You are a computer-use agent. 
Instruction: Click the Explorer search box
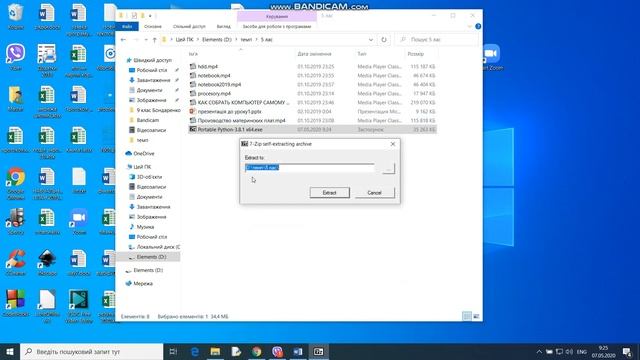click(437, 40)
